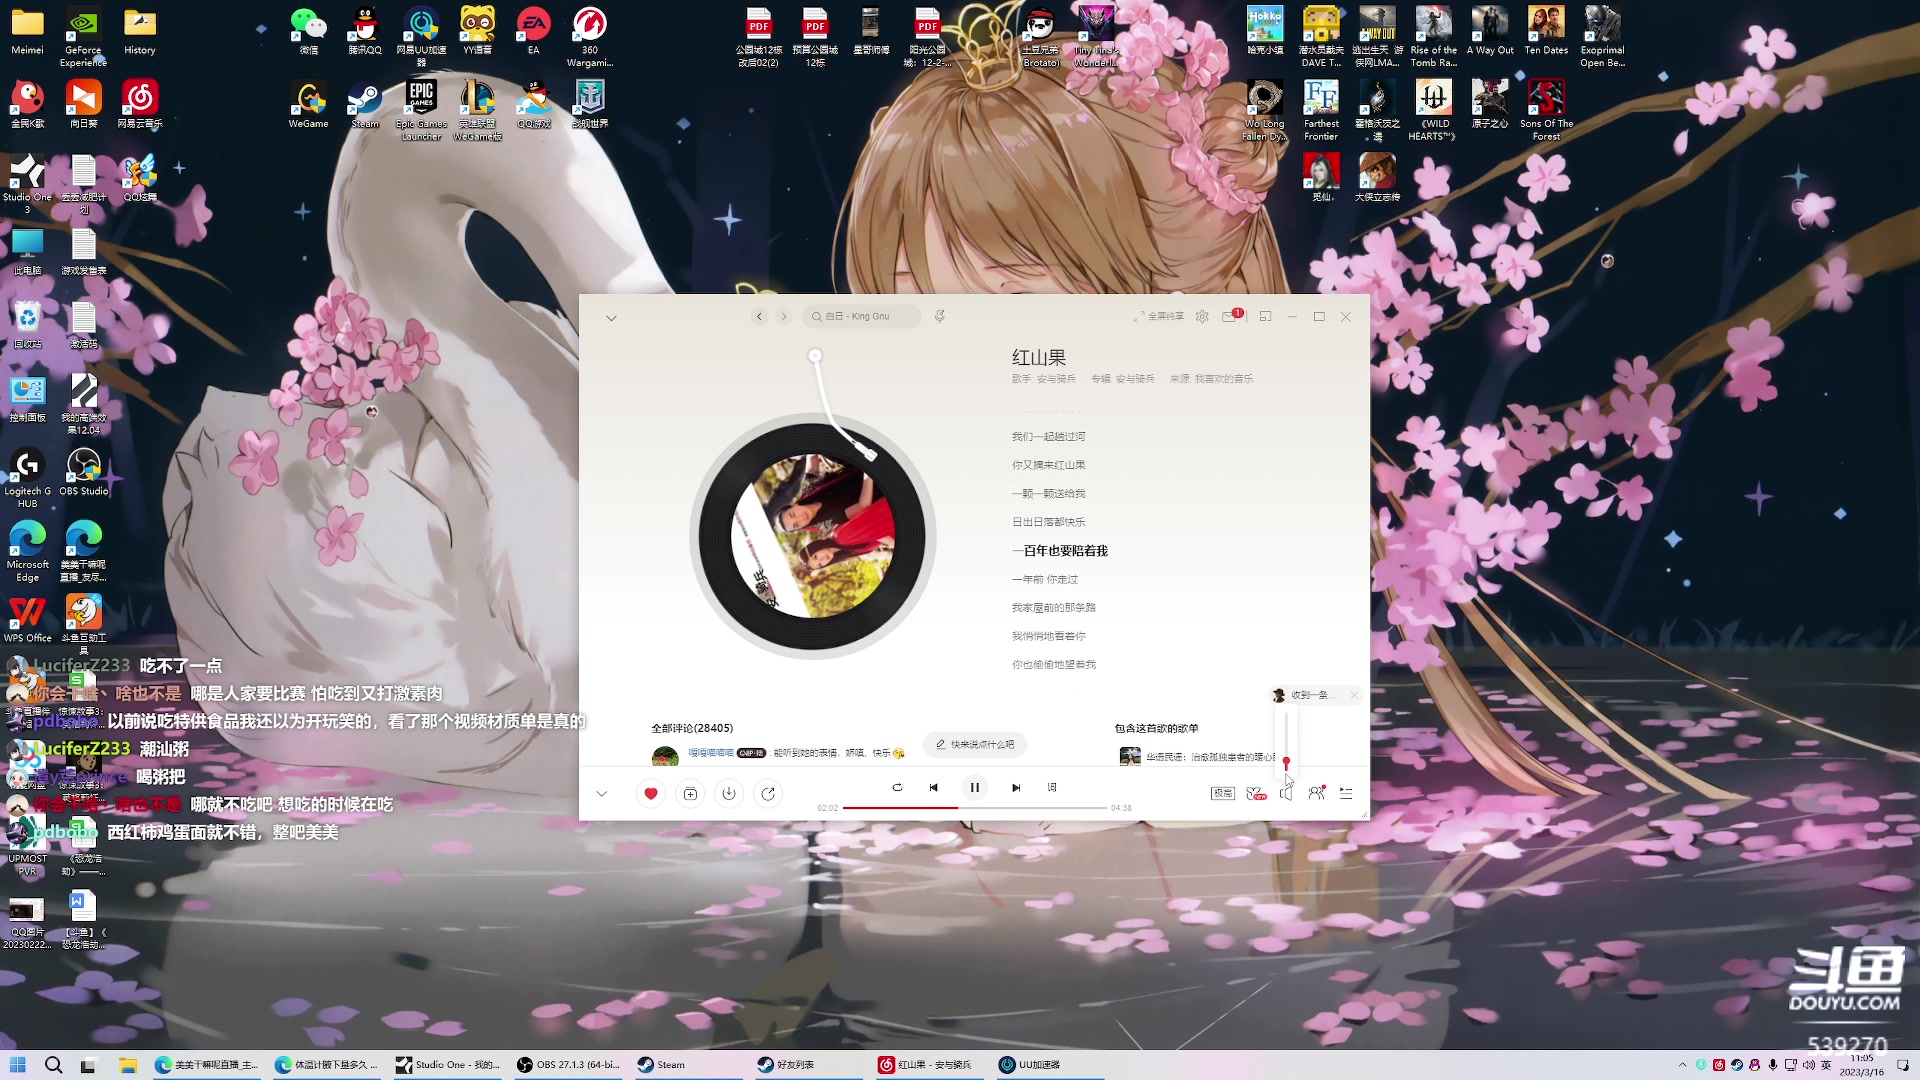This screenshot has height=1080, width=1920.
Task: Toggle the loop playback mode icon
Action: coord(897,788)
